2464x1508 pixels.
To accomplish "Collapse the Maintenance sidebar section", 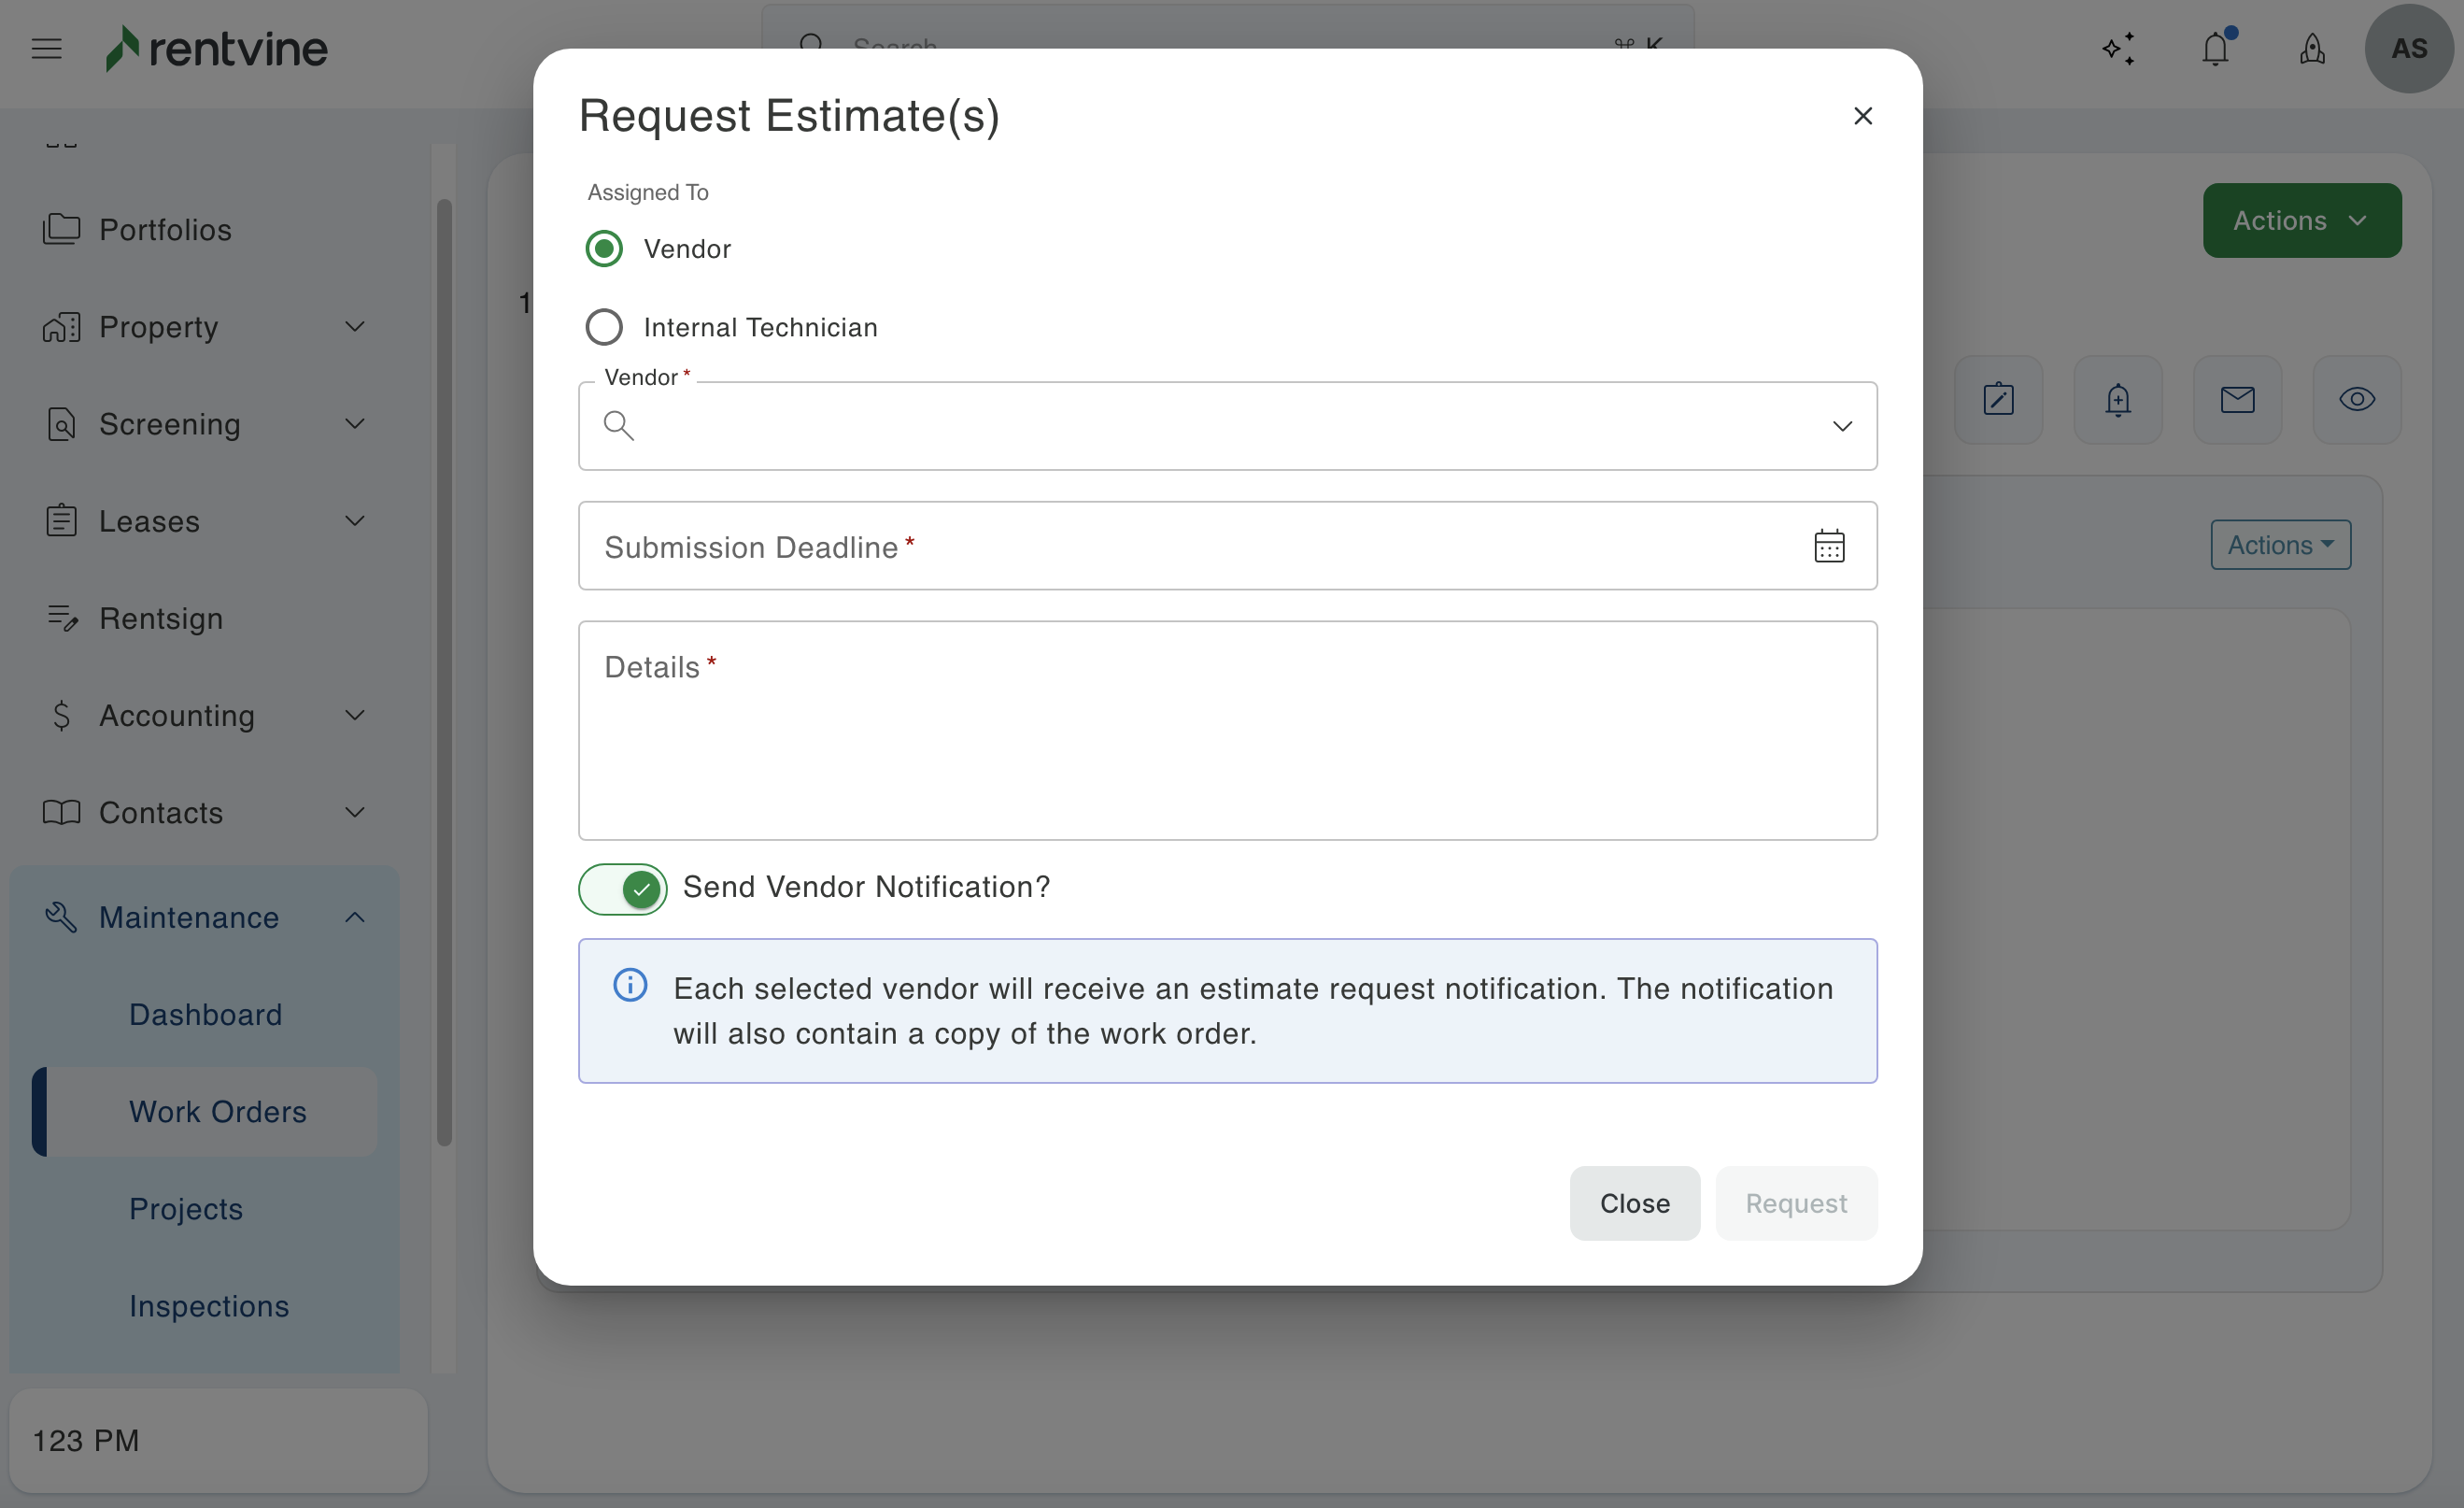I will 354,917.
